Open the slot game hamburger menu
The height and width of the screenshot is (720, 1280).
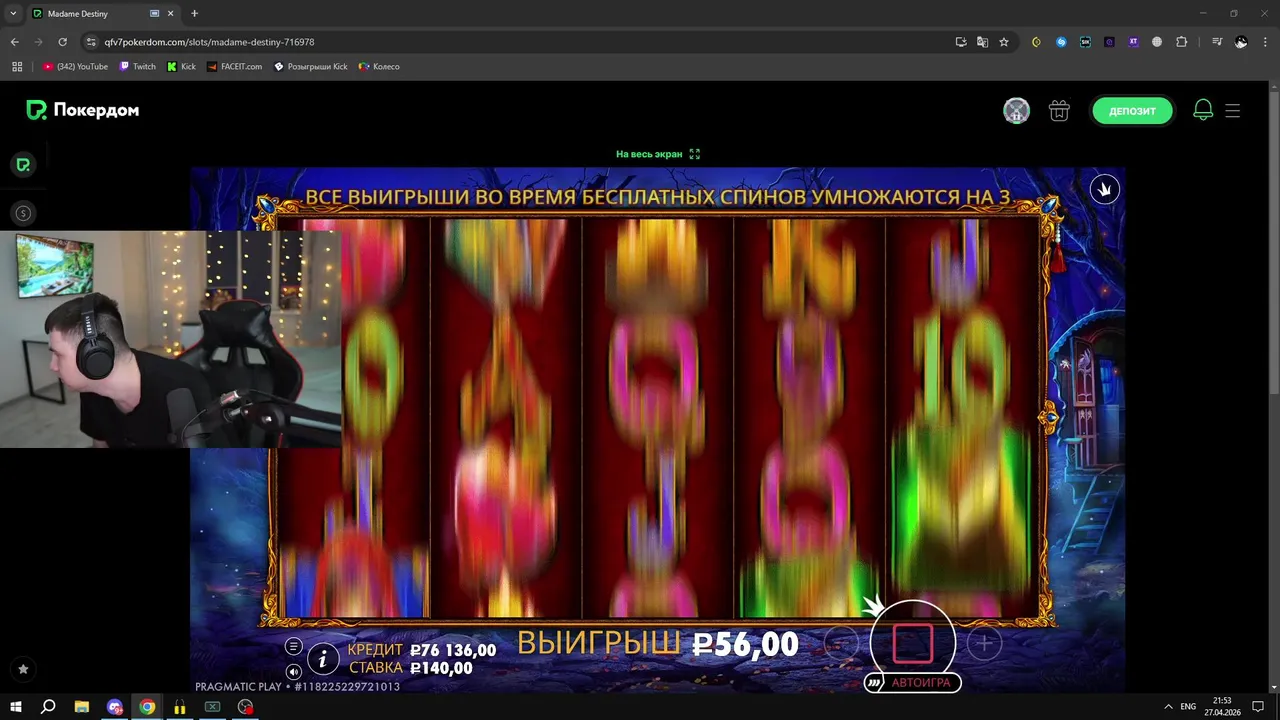293,647
